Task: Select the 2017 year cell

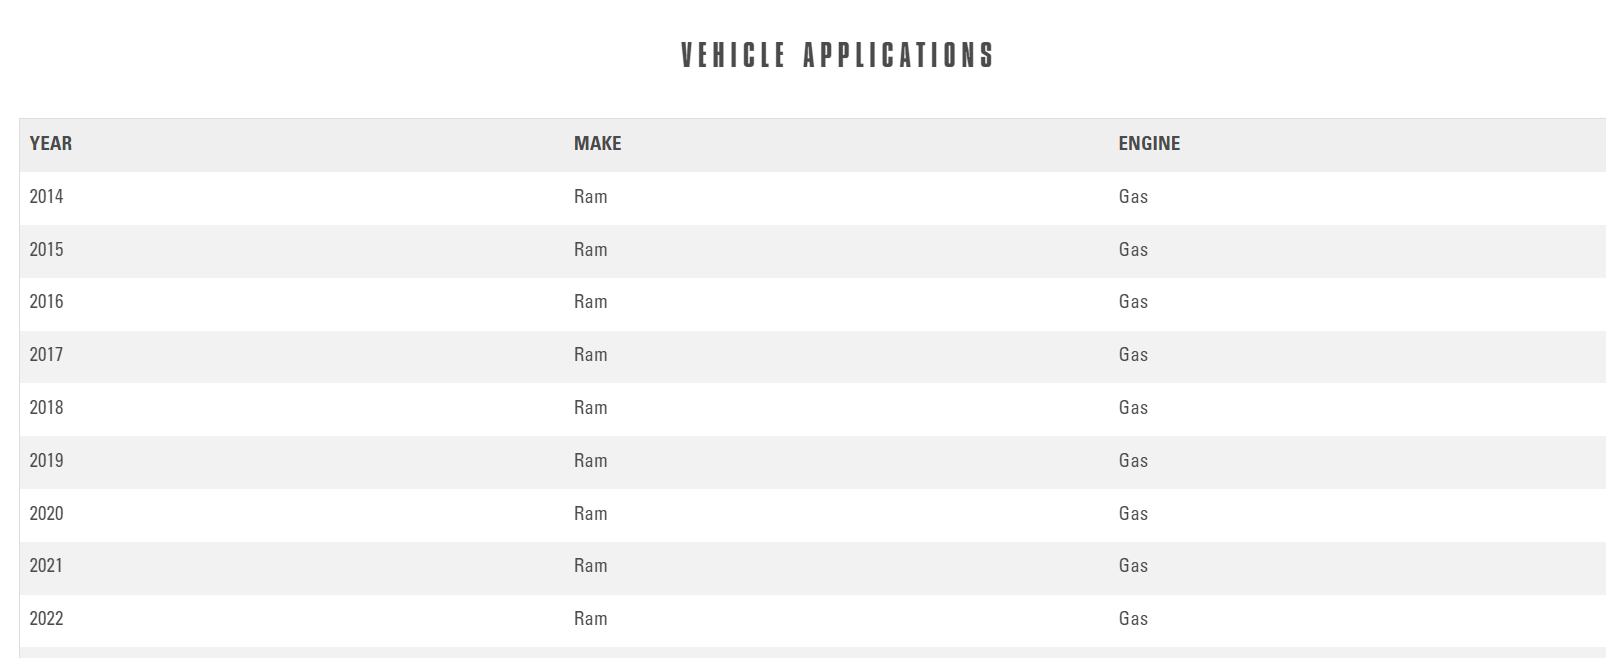Action: [46, 355]
